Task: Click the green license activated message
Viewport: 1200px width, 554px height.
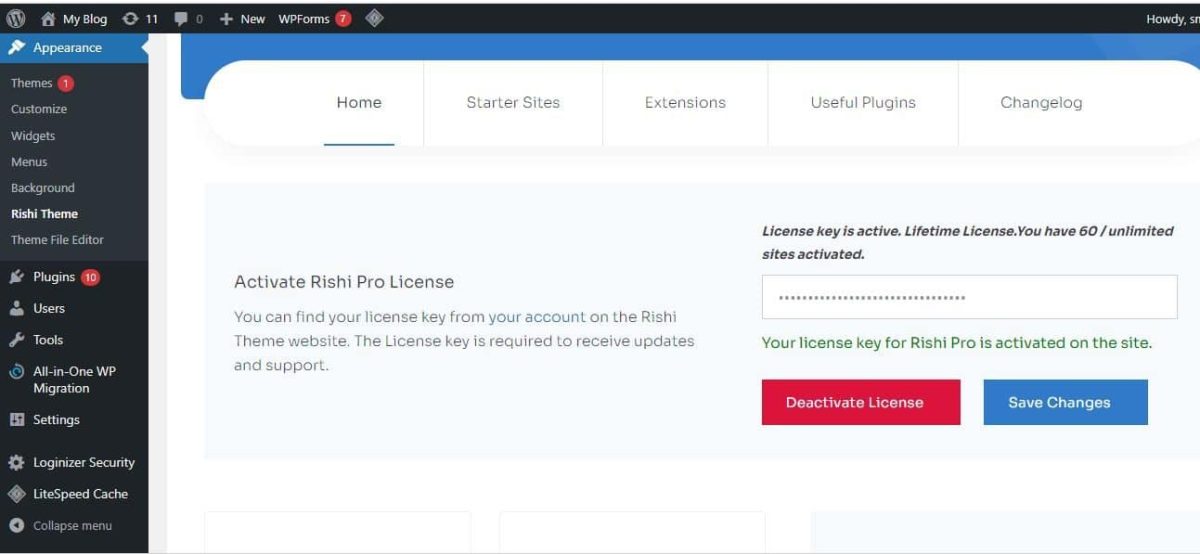Action: (x=957, y=342)
